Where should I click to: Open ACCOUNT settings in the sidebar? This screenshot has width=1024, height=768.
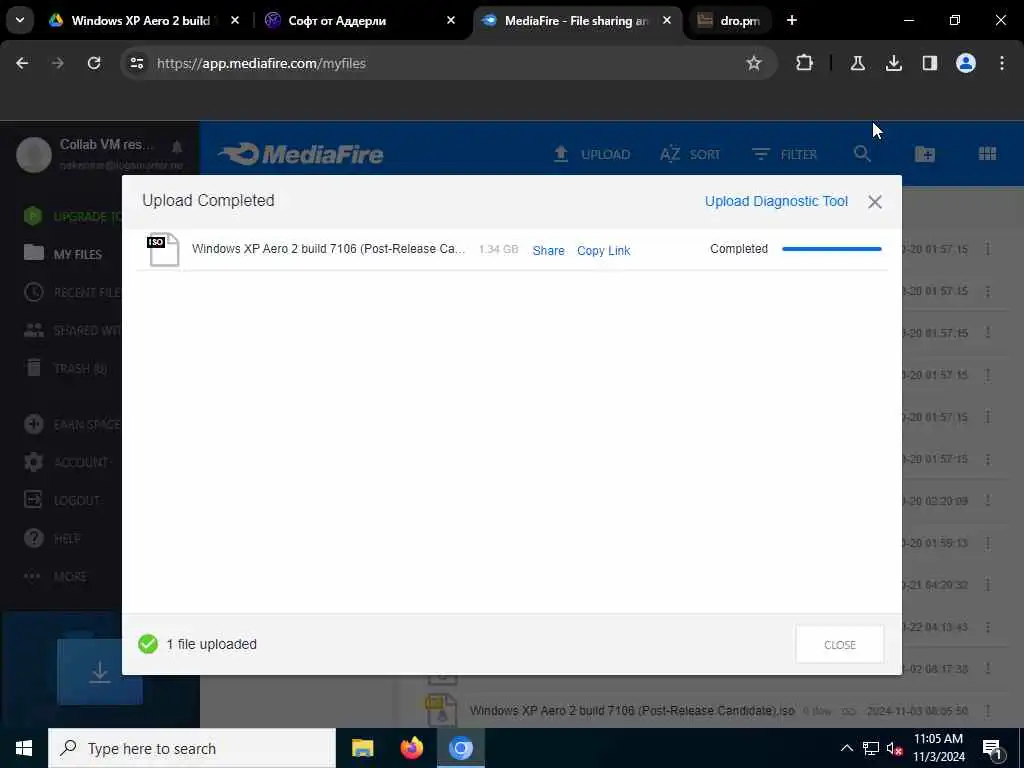pyautogui.click(x=66, y=462)
